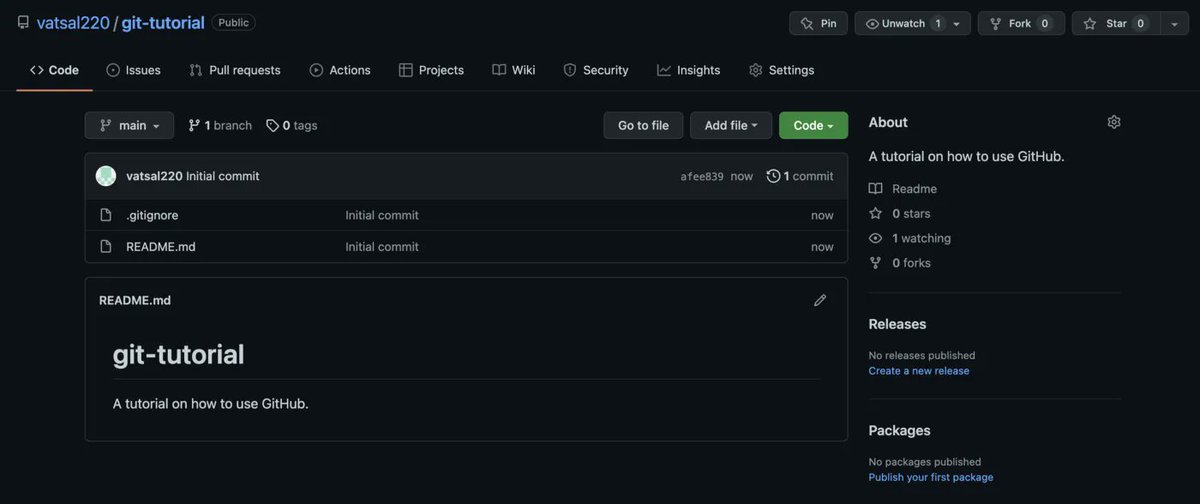1200x504 pixels.
Task: Go to Pull requests tab
Action: coord(235,70)
